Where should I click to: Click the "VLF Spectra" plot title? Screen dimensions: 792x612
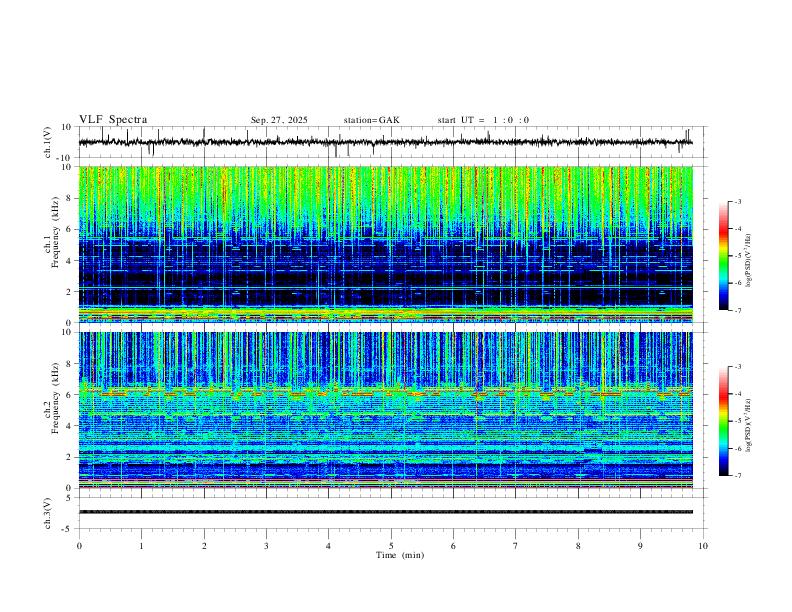pyautogui.click(x=113, y=120)
